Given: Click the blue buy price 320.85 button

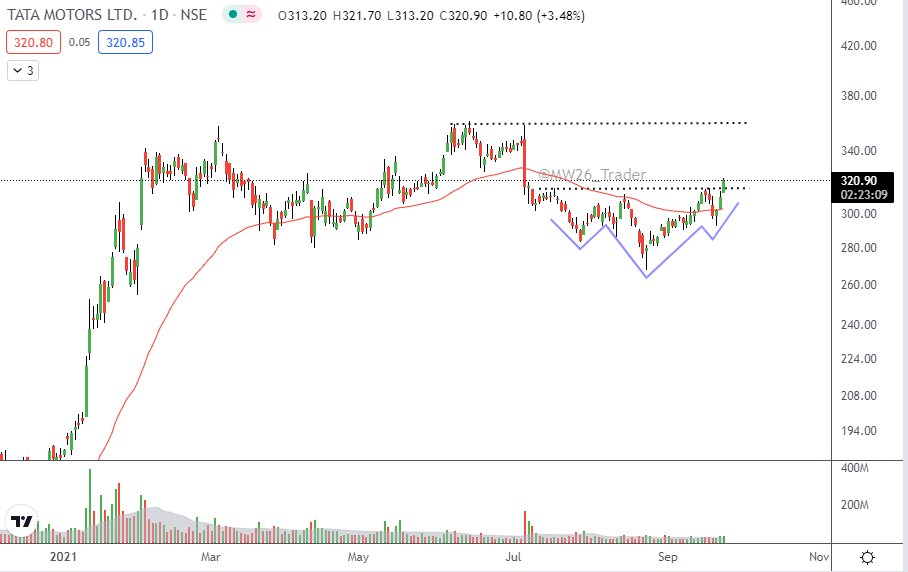Looking at the screenshot, I should click(126, 42).
